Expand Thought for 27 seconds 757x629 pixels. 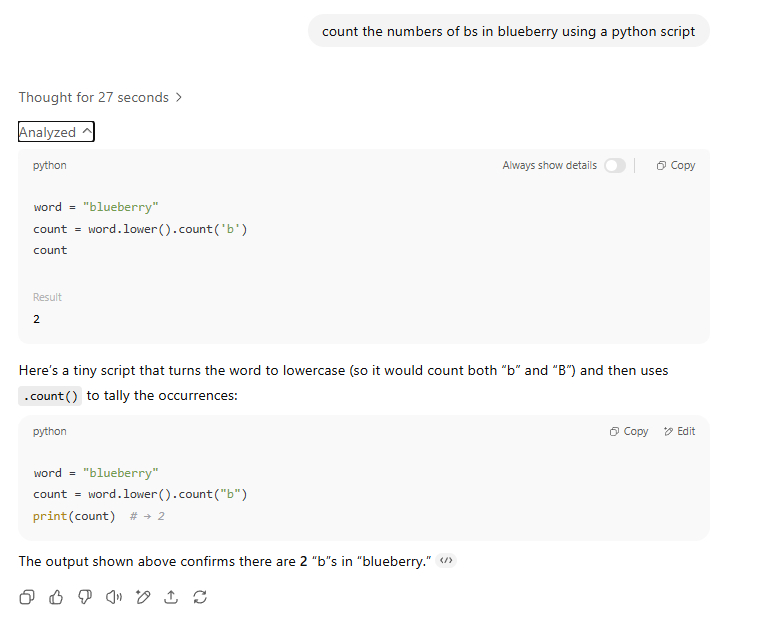coord(100,97)
